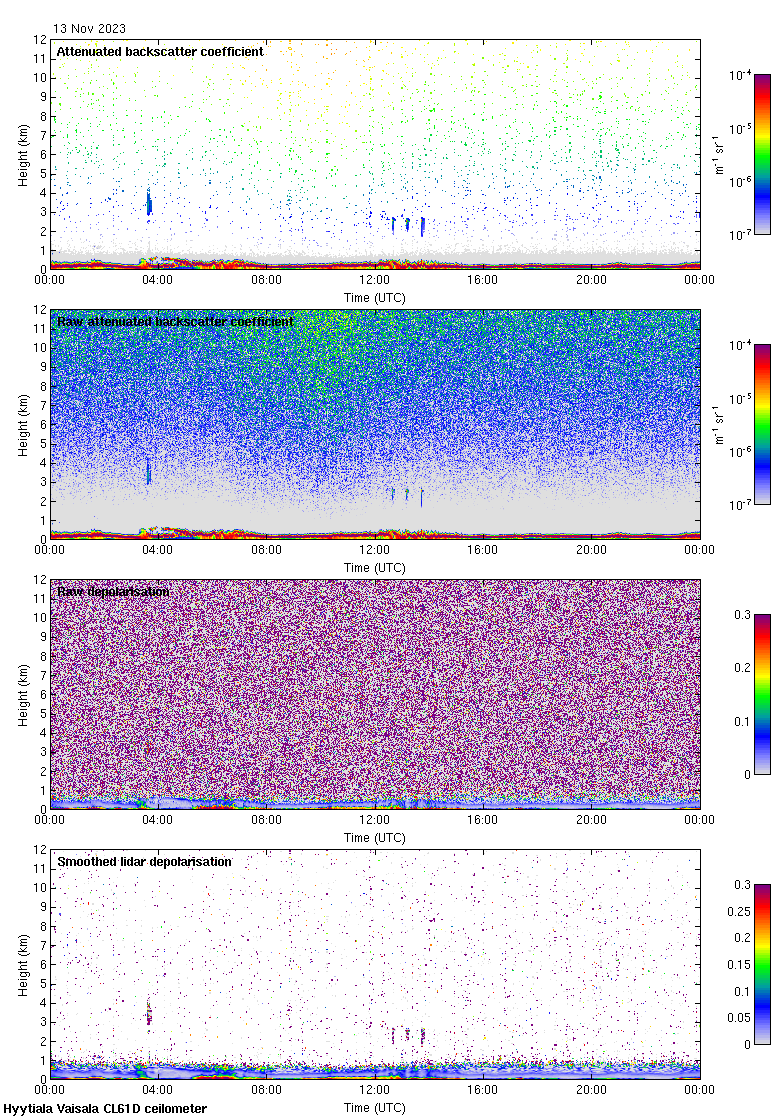Click "Time (UTC)" label under the Raw depolarisation plot
Viewport: 780px width, 1120px height.
tap(374, 837)
